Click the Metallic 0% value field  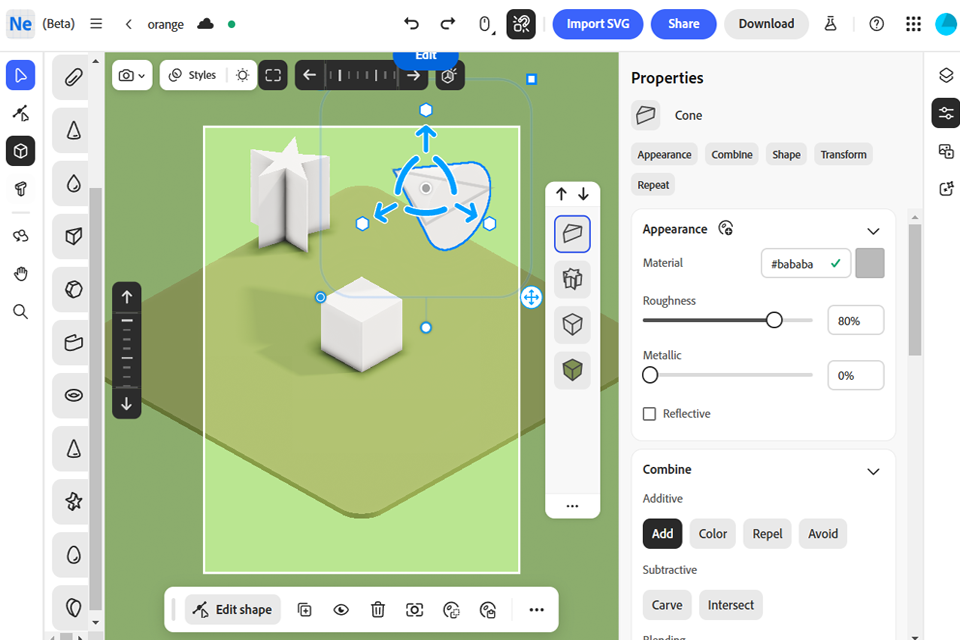pos(855,375)
